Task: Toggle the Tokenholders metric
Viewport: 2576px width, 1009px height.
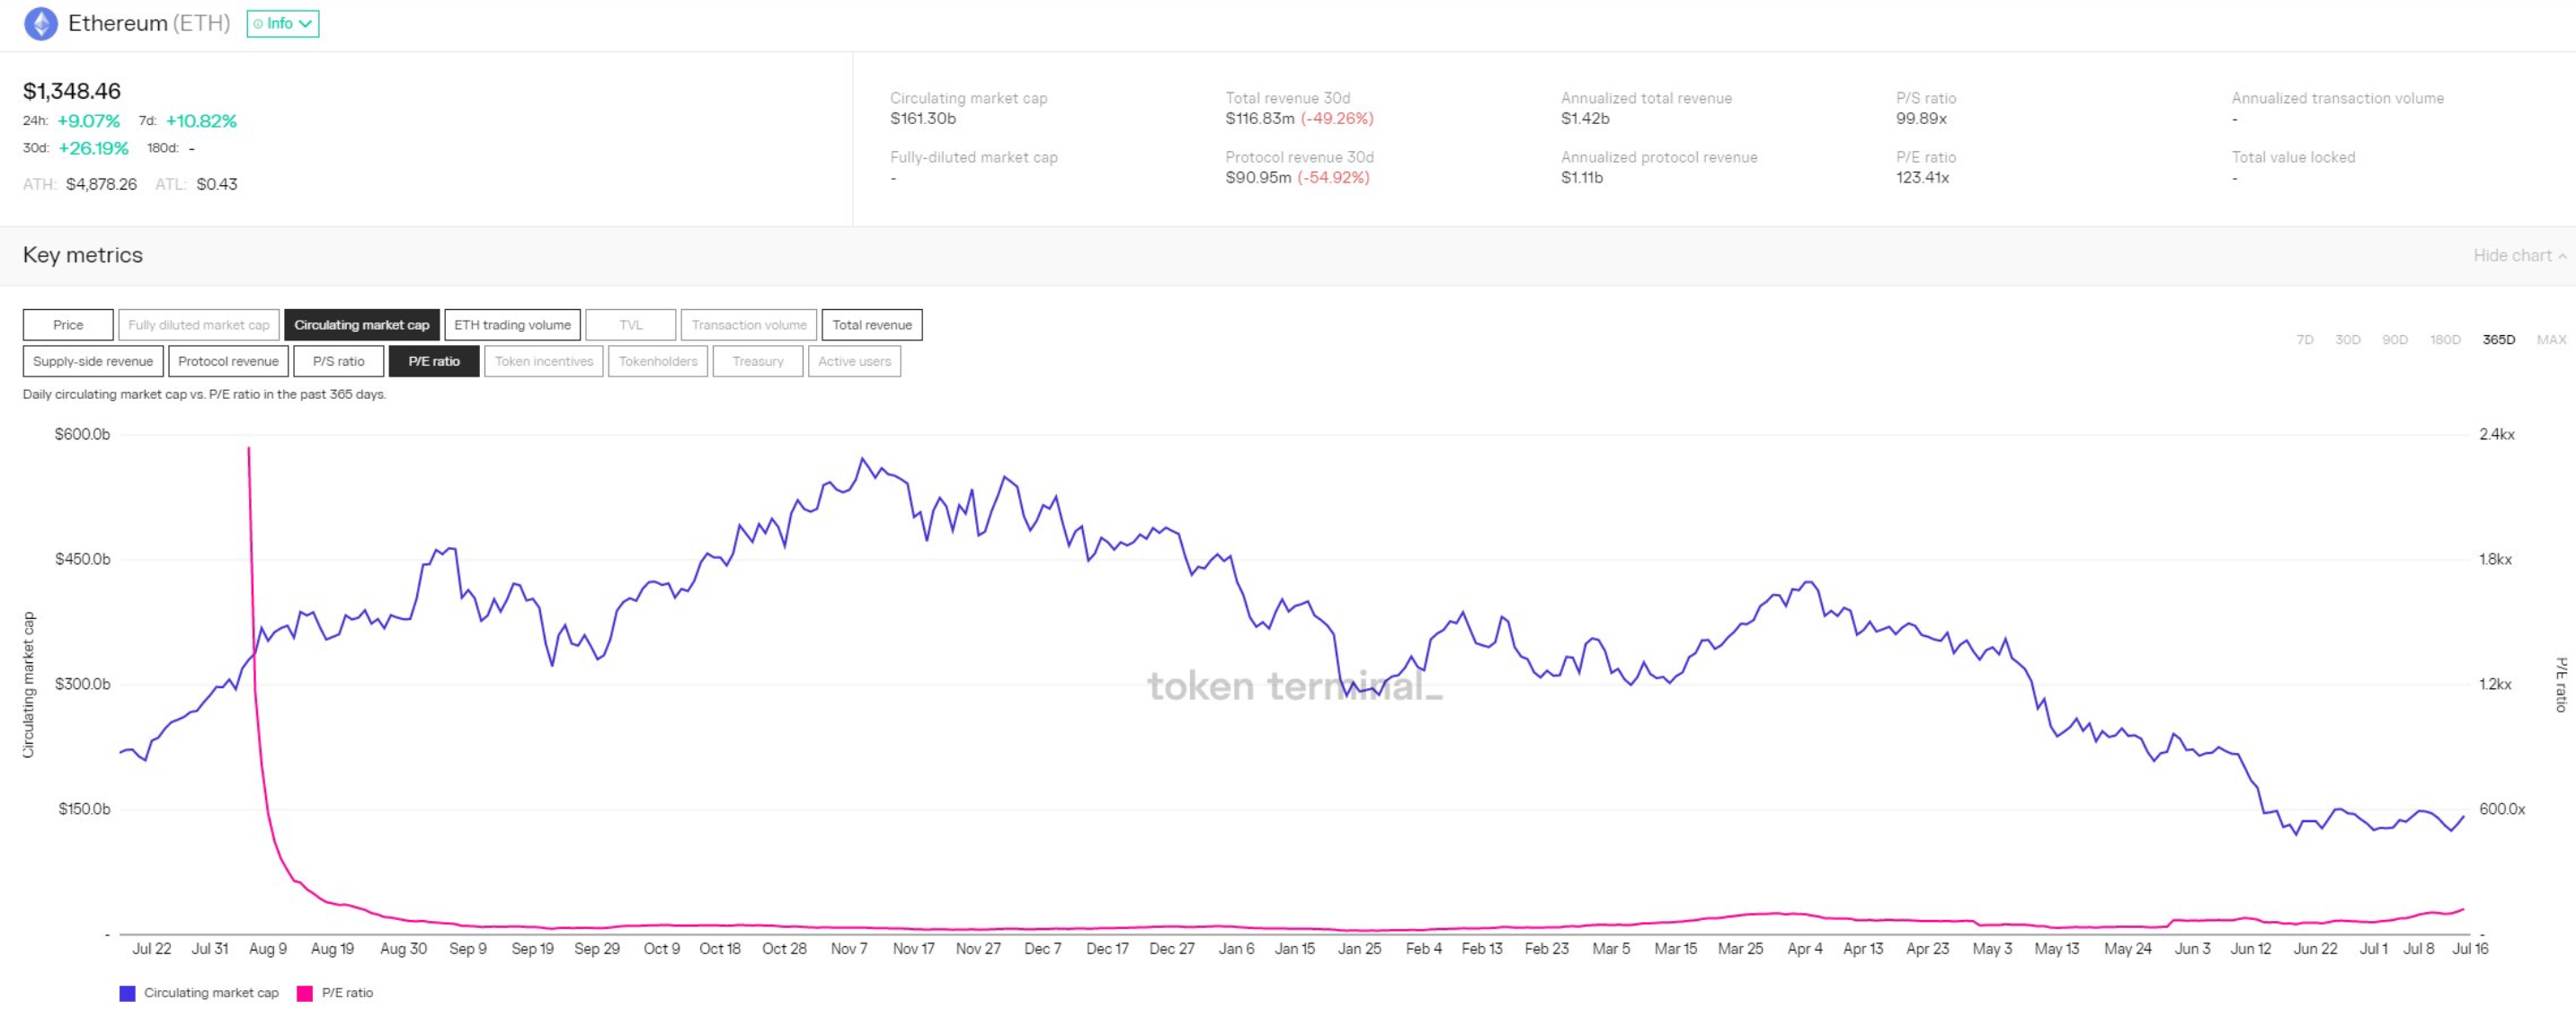Action: coord(658,361)
